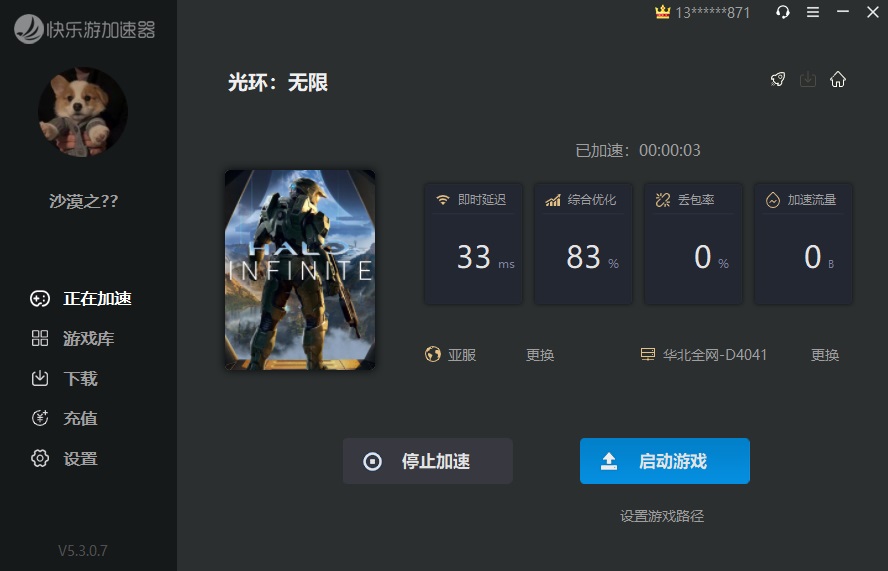Open the hamburger menu in the title bar
The width and height of the screenshot is (888, 571).
[813, 12]
